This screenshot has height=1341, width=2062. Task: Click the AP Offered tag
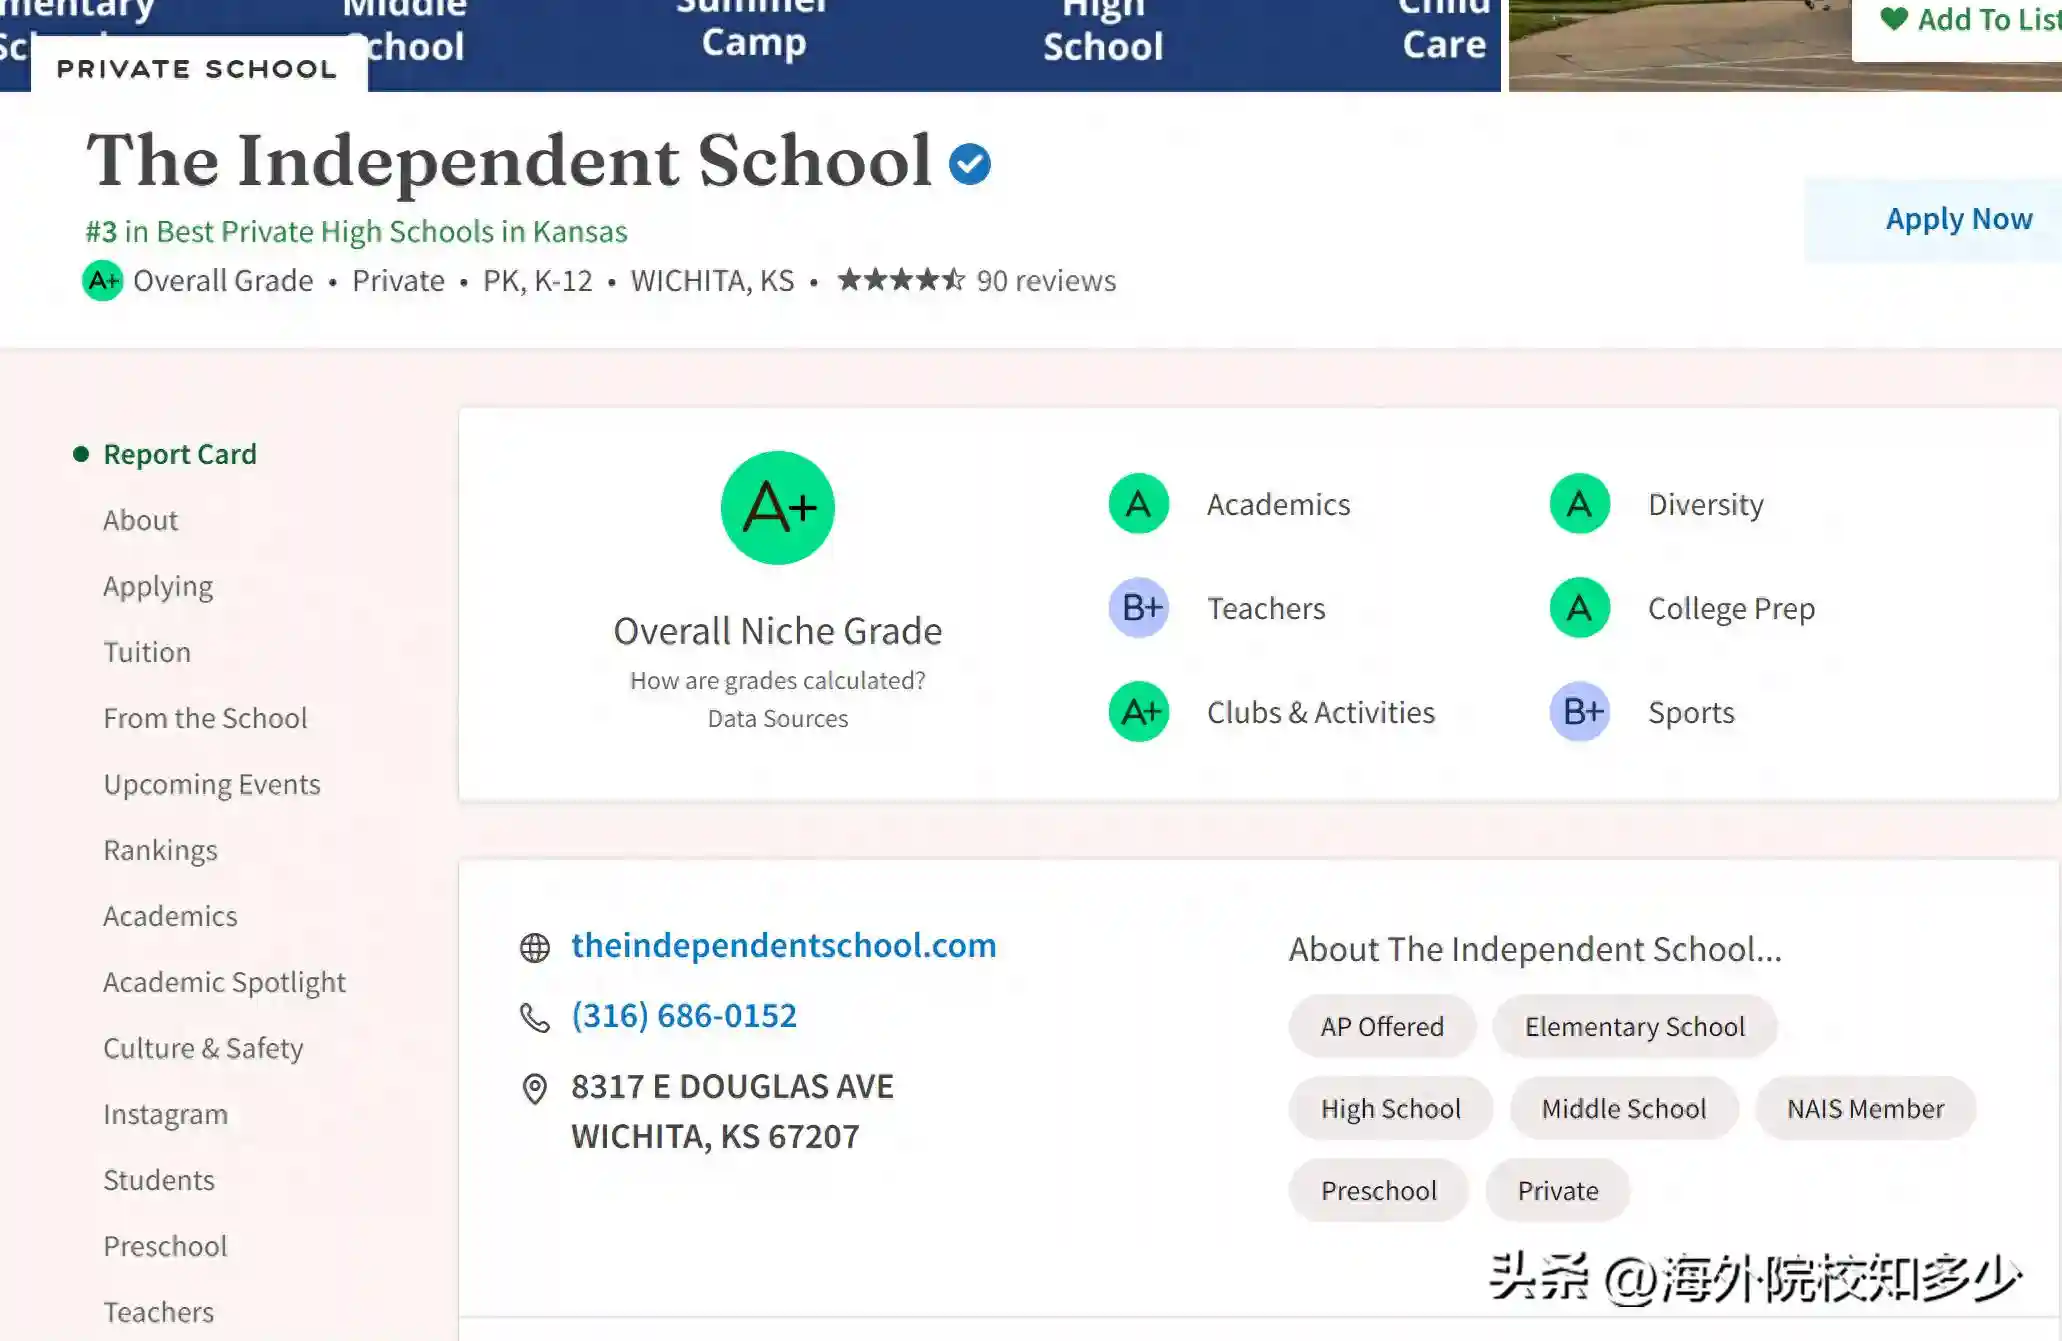tap(1381, 1026)
